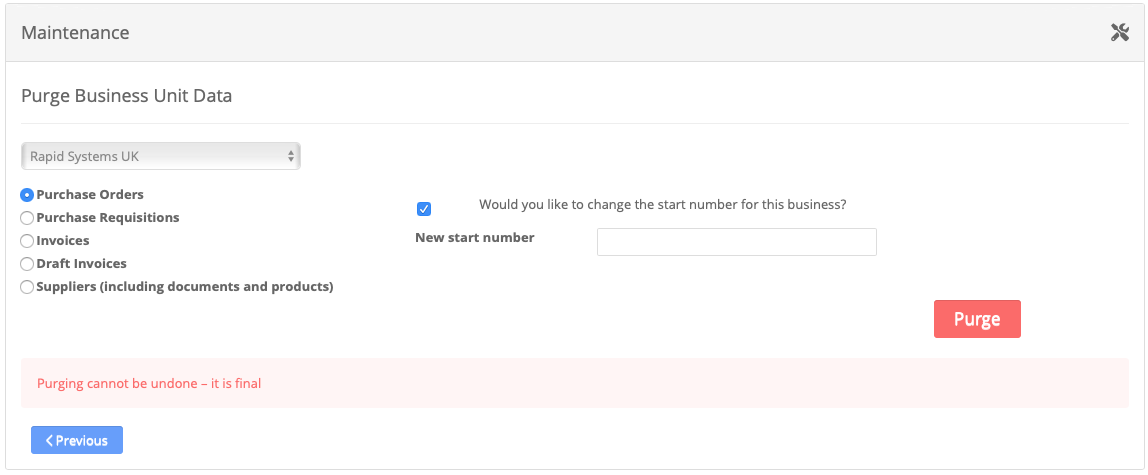Select the Suppliers radio button circle
Viewport: 1148px width, 475px height.
tap(27, 287)
